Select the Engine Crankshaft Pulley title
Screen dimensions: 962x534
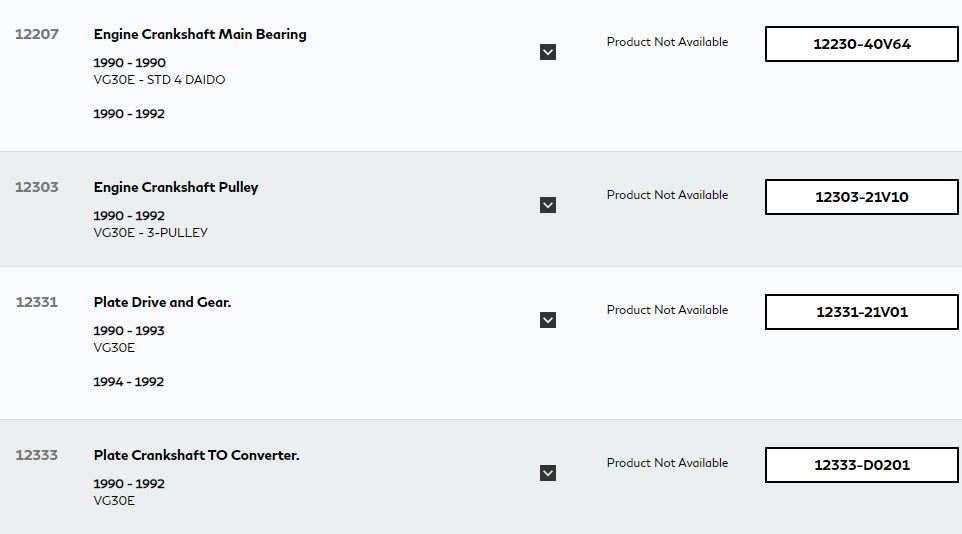(176, 187)
